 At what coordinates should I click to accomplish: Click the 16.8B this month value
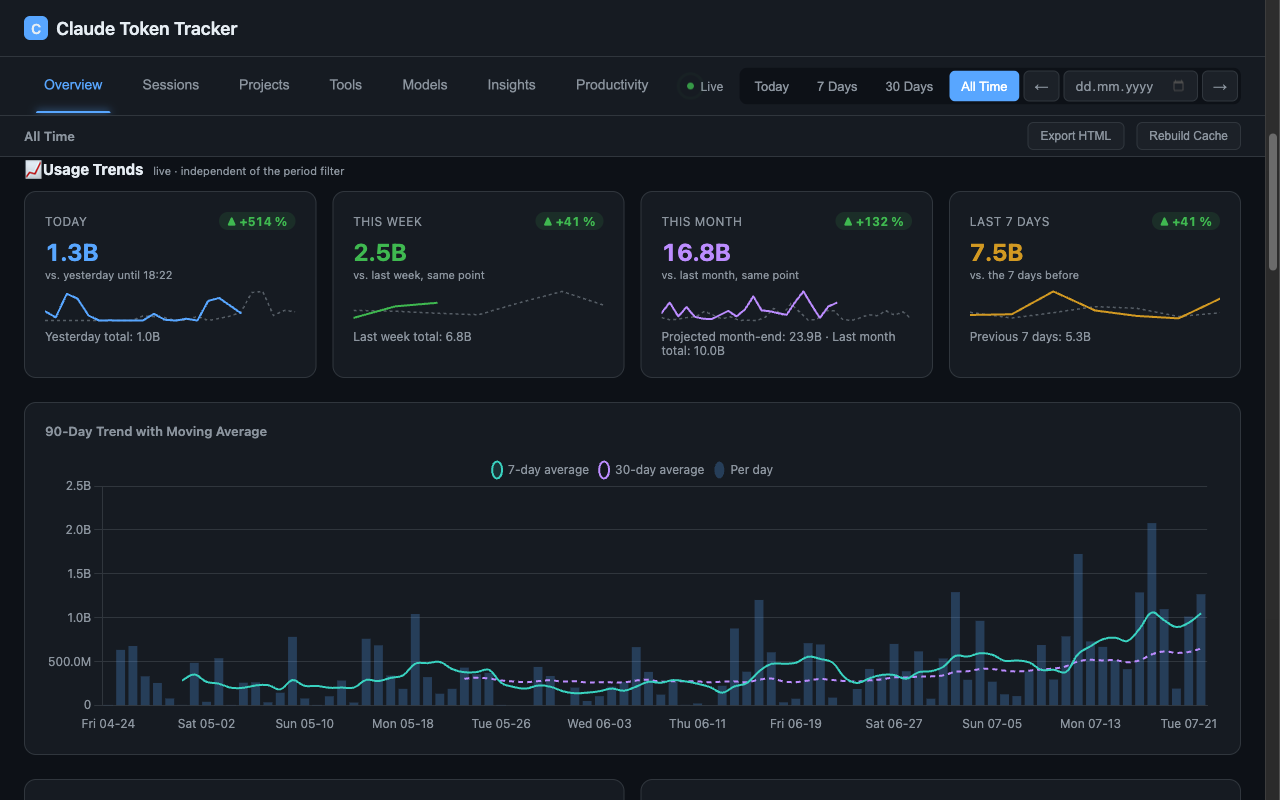point(696,252)
